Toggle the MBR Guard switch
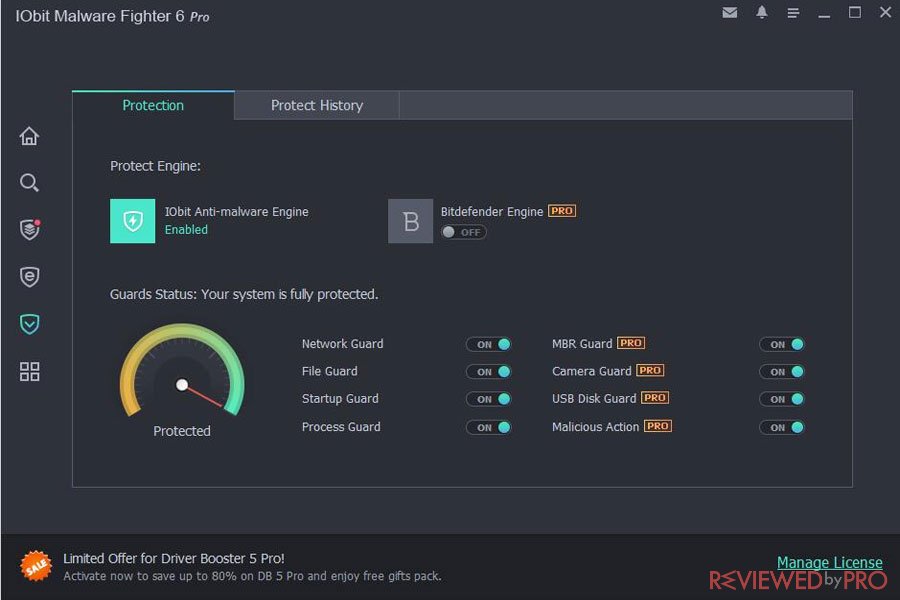 pos(782,344)
